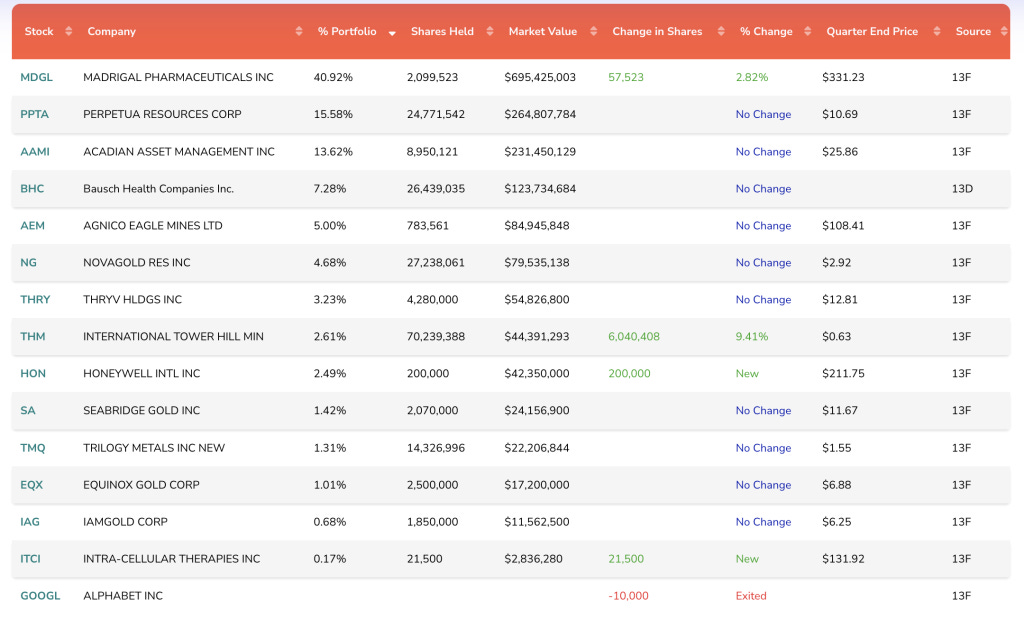The height and width of the screenshot is (618, 1024).
Task: Click the sort icon on Company column
Action: pos(298,31)
